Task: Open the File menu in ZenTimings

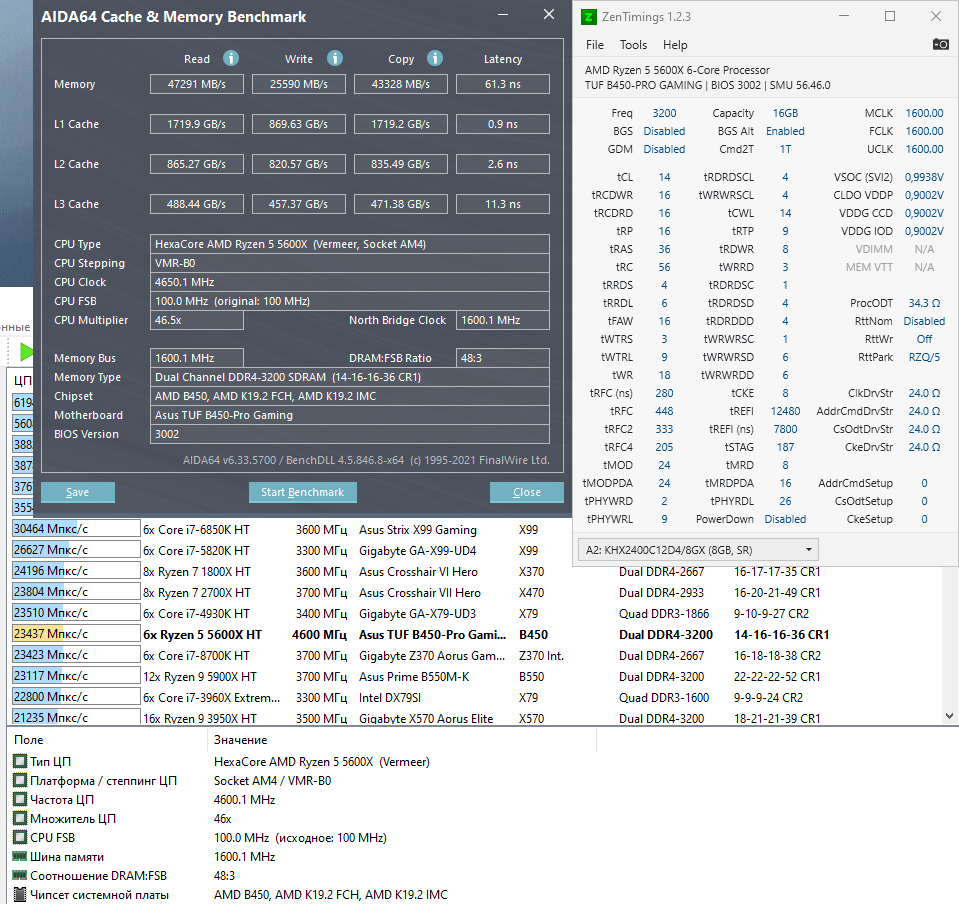Action: (x=594, y=45)
